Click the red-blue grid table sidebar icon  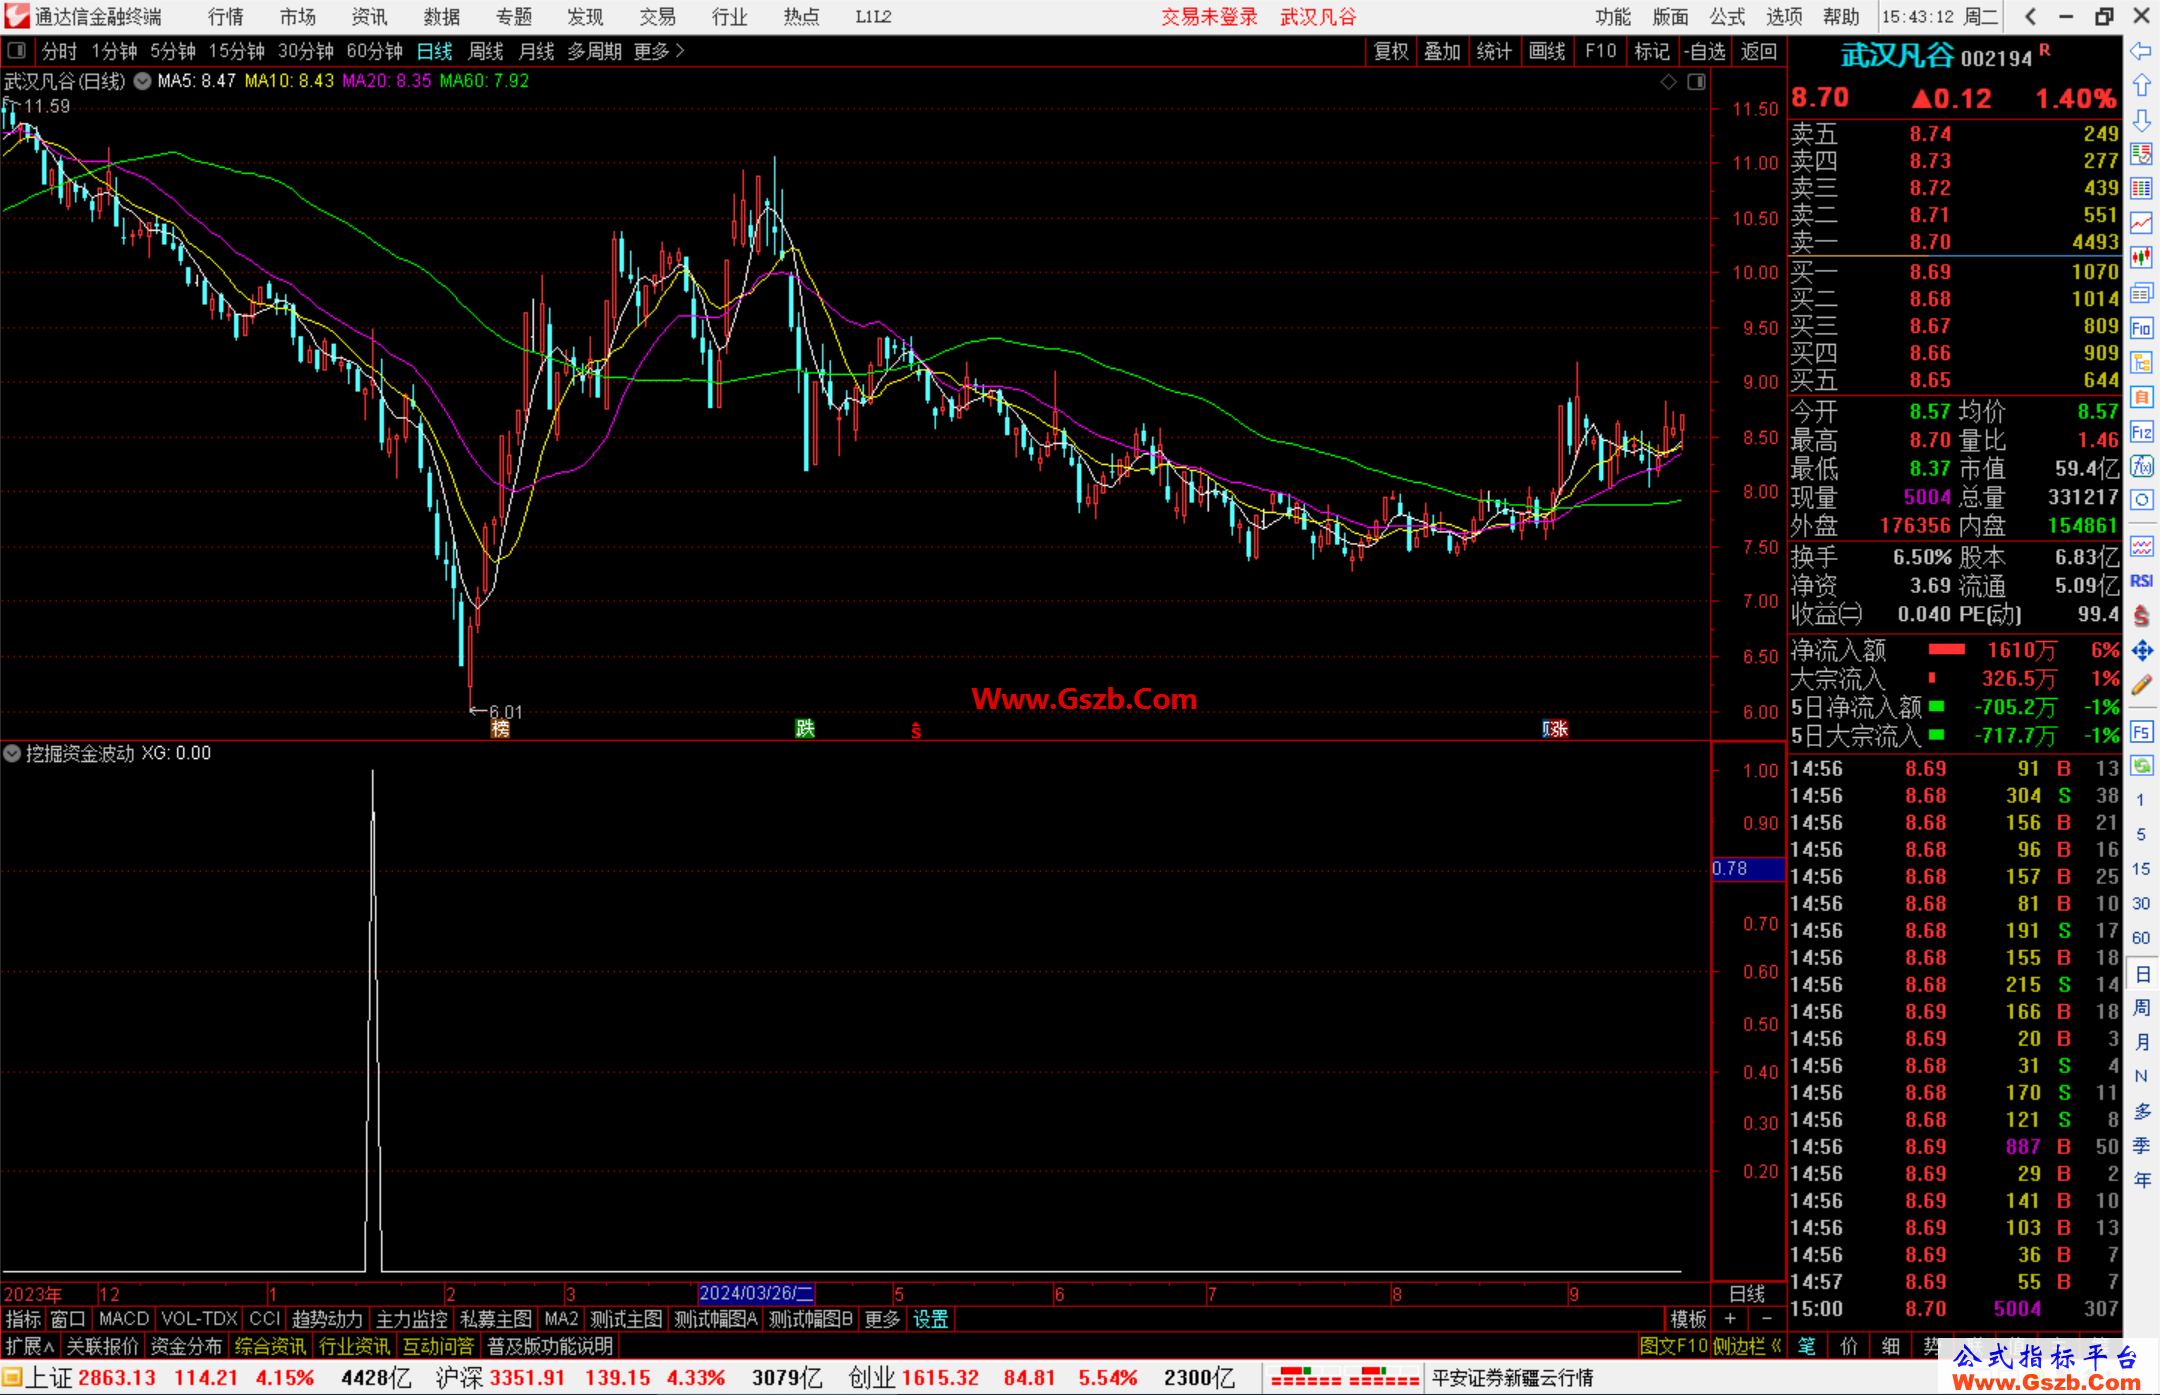click(x=2141, y=188)
